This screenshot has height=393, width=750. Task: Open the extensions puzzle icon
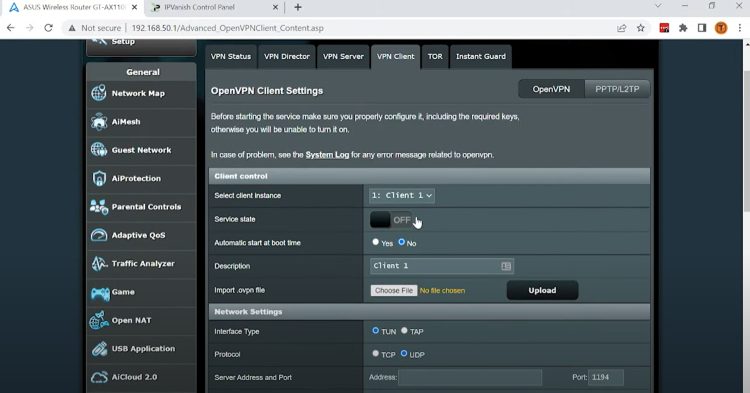tap(683, 28)
